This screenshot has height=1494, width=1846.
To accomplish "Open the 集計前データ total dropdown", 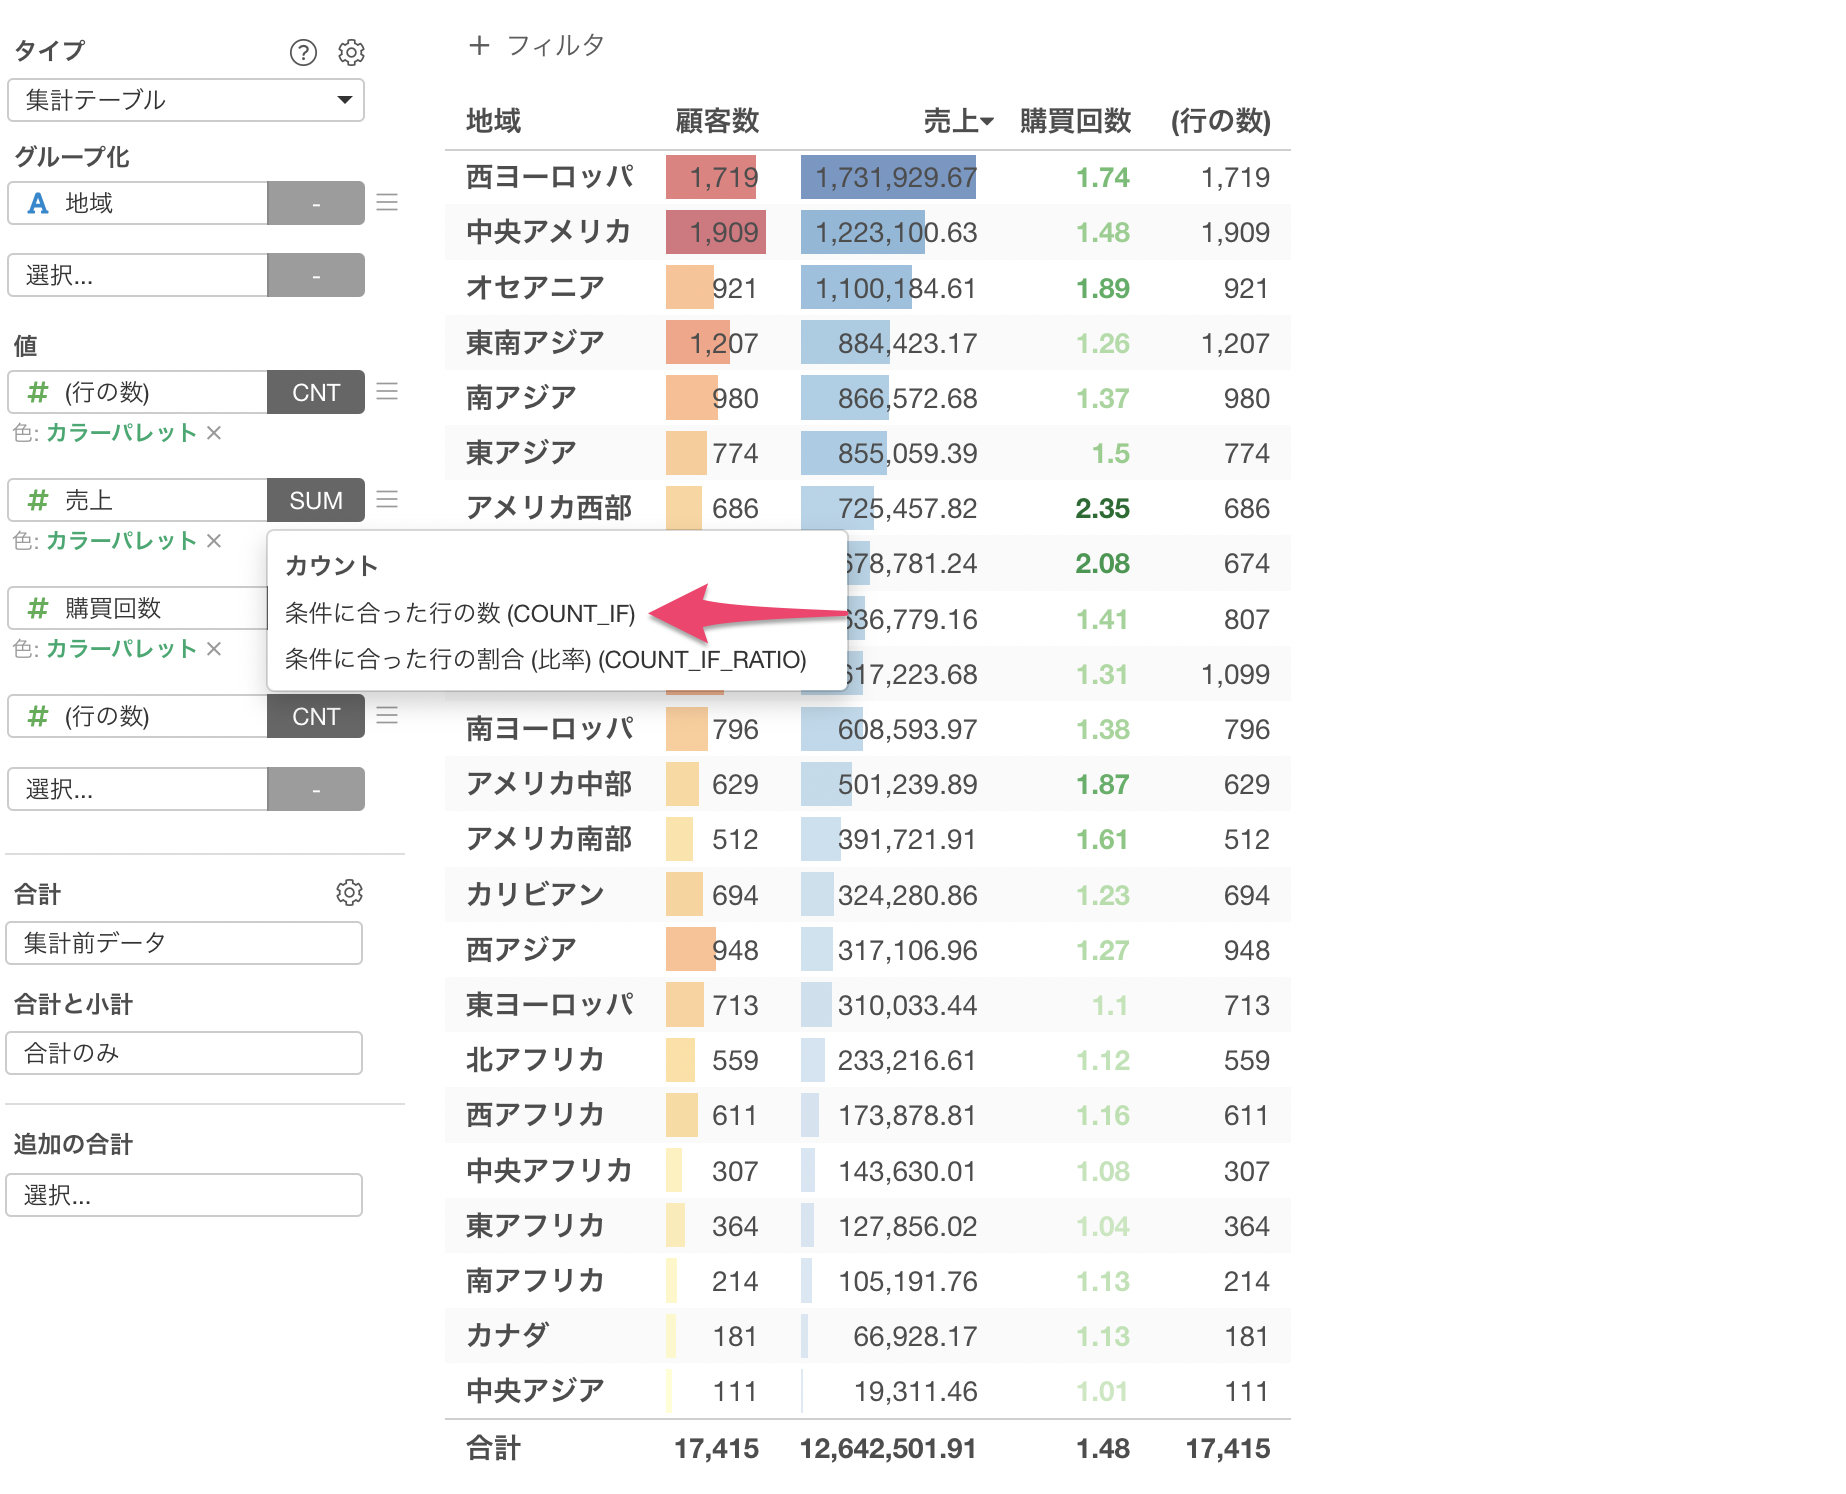I will click(x=184, y=943).
